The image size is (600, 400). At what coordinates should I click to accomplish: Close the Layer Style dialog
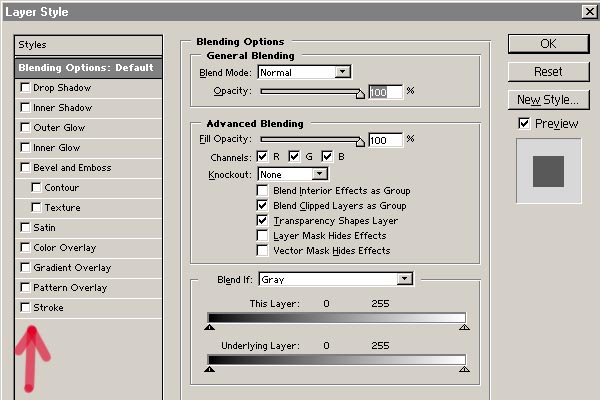coord(590,11)
